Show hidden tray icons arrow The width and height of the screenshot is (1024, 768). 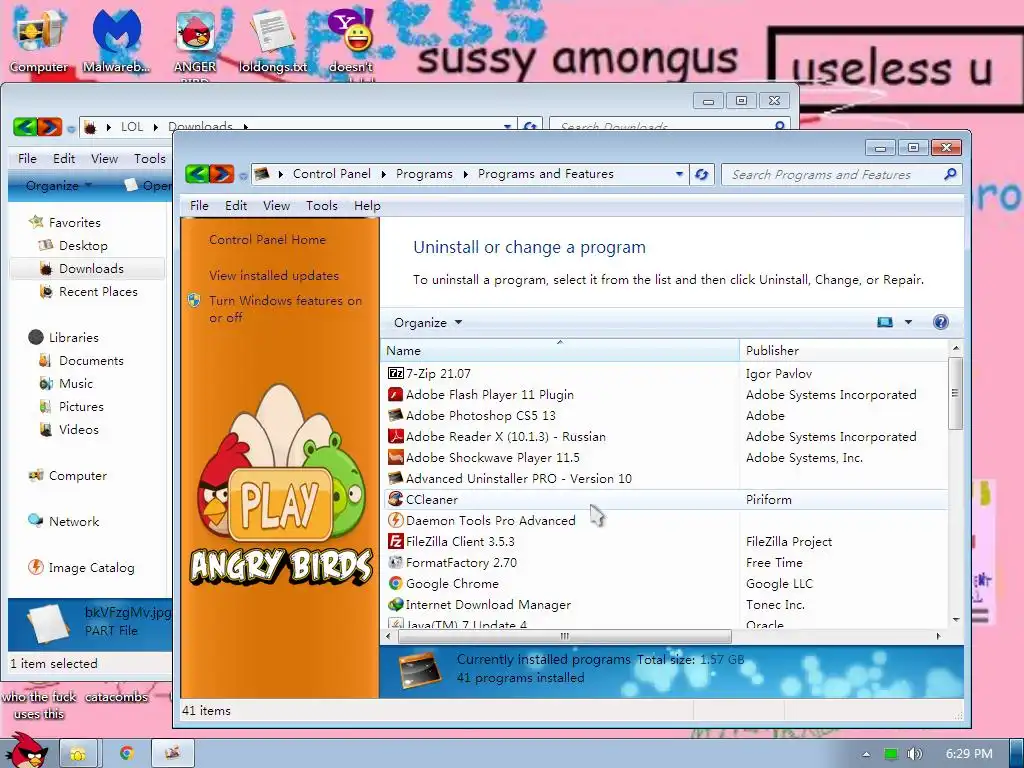click(866, 754)
